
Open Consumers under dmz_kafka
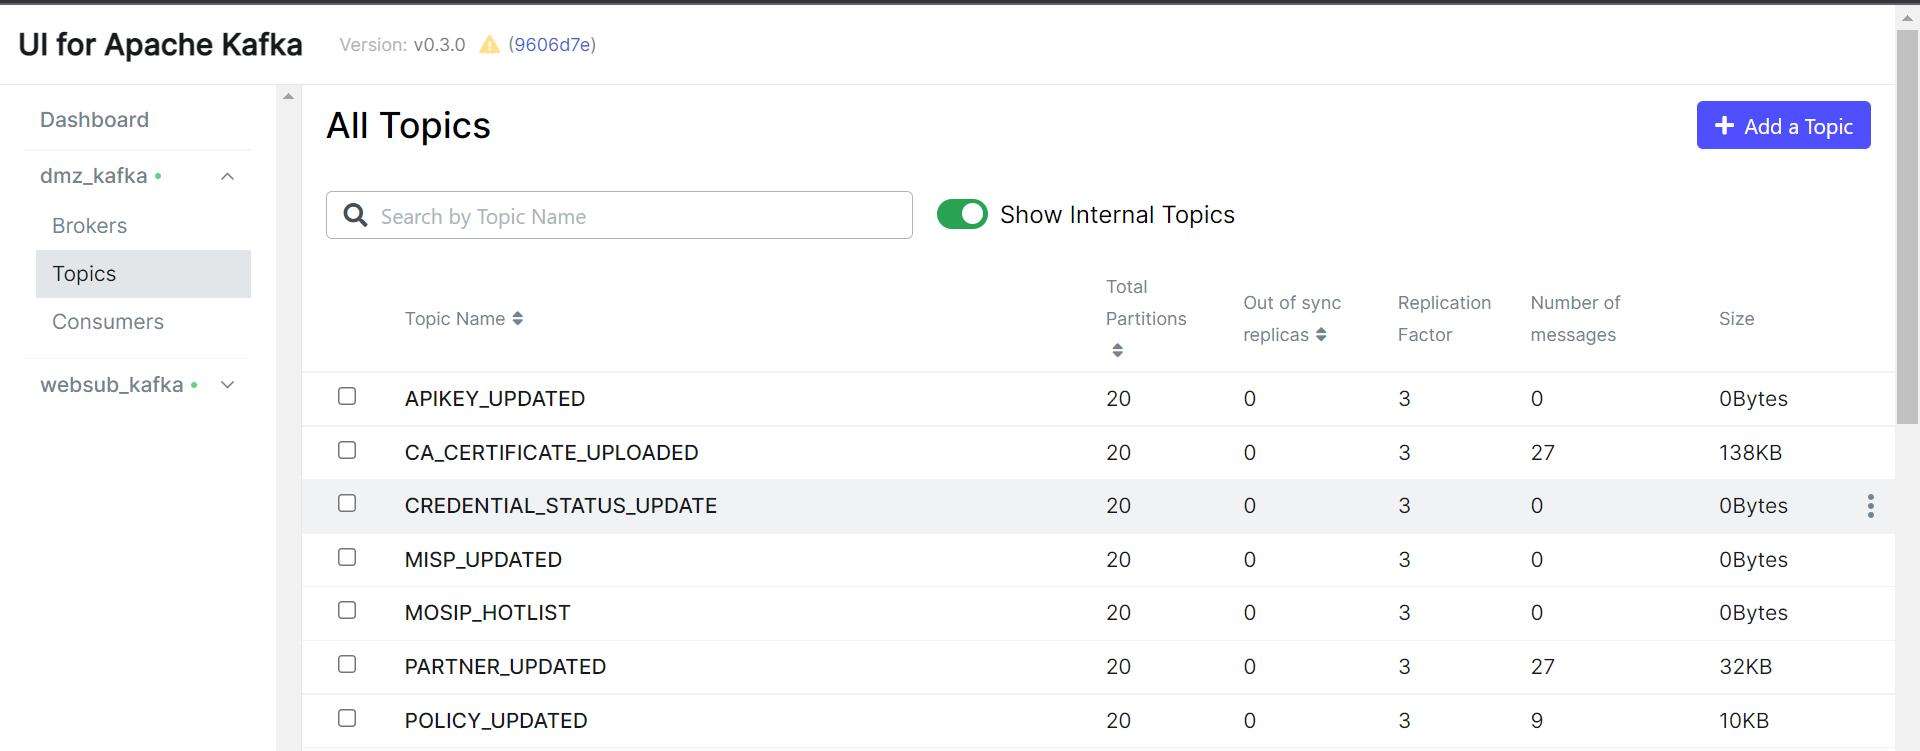click(108, 322)
